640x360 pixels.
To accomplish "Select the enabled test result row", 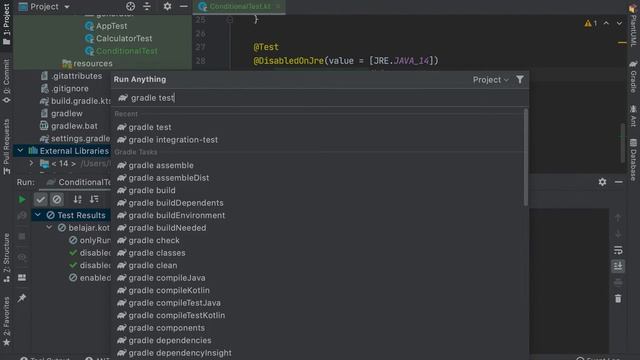I will (89, 278).
